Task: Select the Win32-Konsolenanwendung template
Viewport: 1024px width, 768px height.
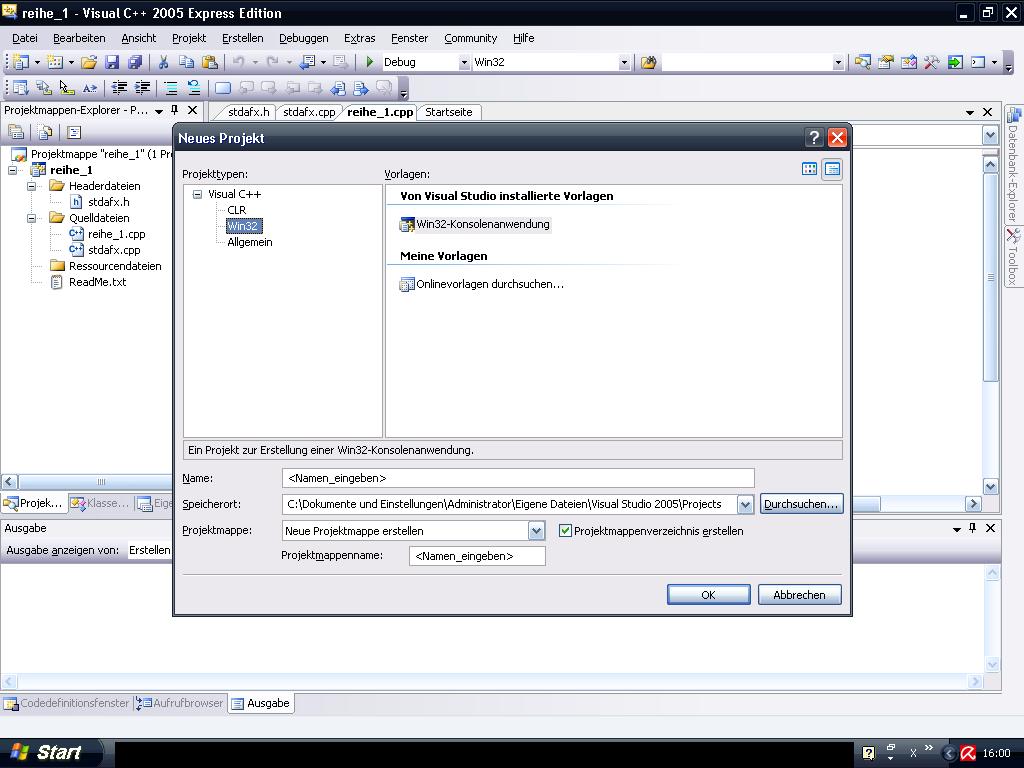Action: tap(475, 224)
